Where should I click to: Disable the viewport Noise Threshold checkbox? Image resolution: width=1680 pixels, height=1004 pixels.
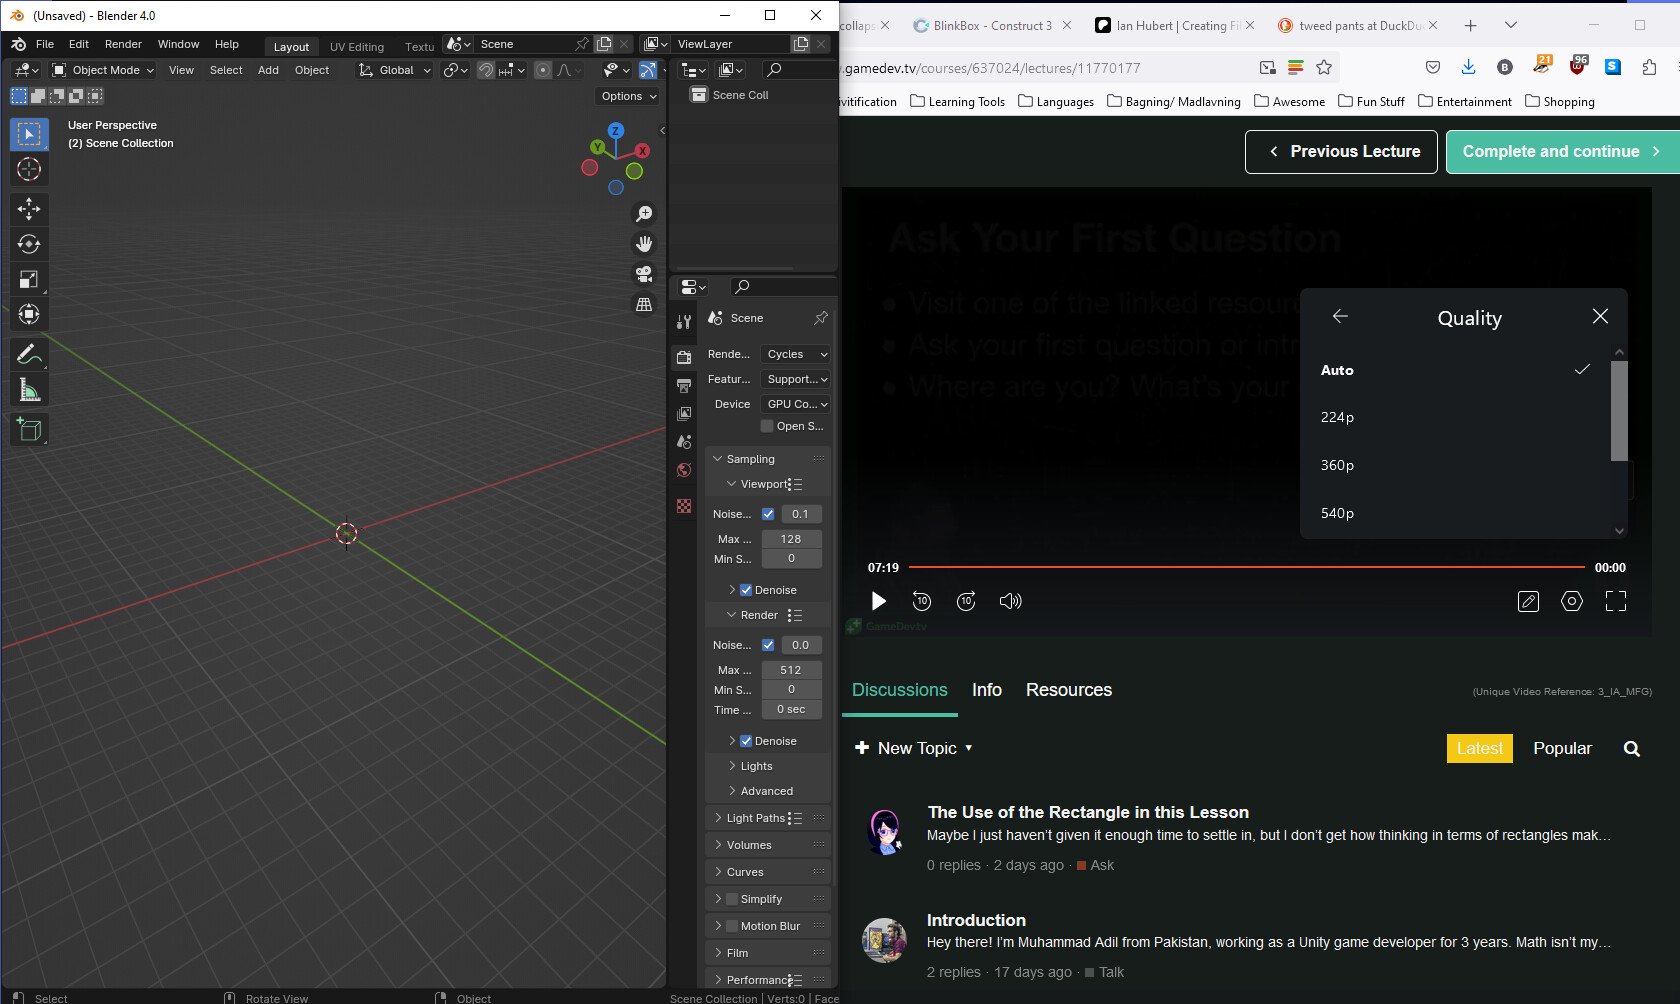point(768,513)
